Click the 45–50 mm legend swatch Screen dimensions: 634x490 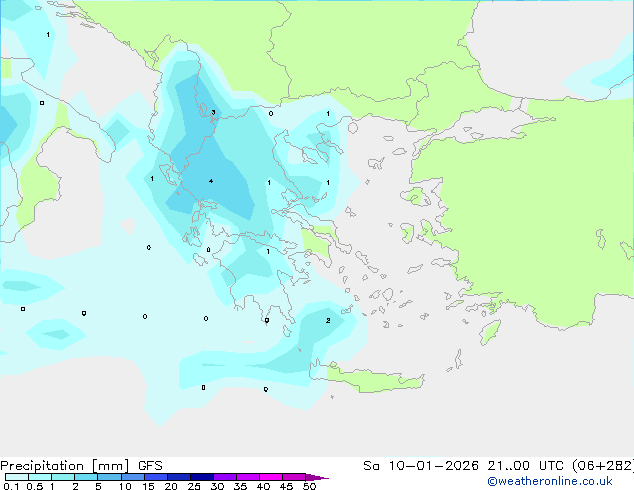click(x=294, y=477)
